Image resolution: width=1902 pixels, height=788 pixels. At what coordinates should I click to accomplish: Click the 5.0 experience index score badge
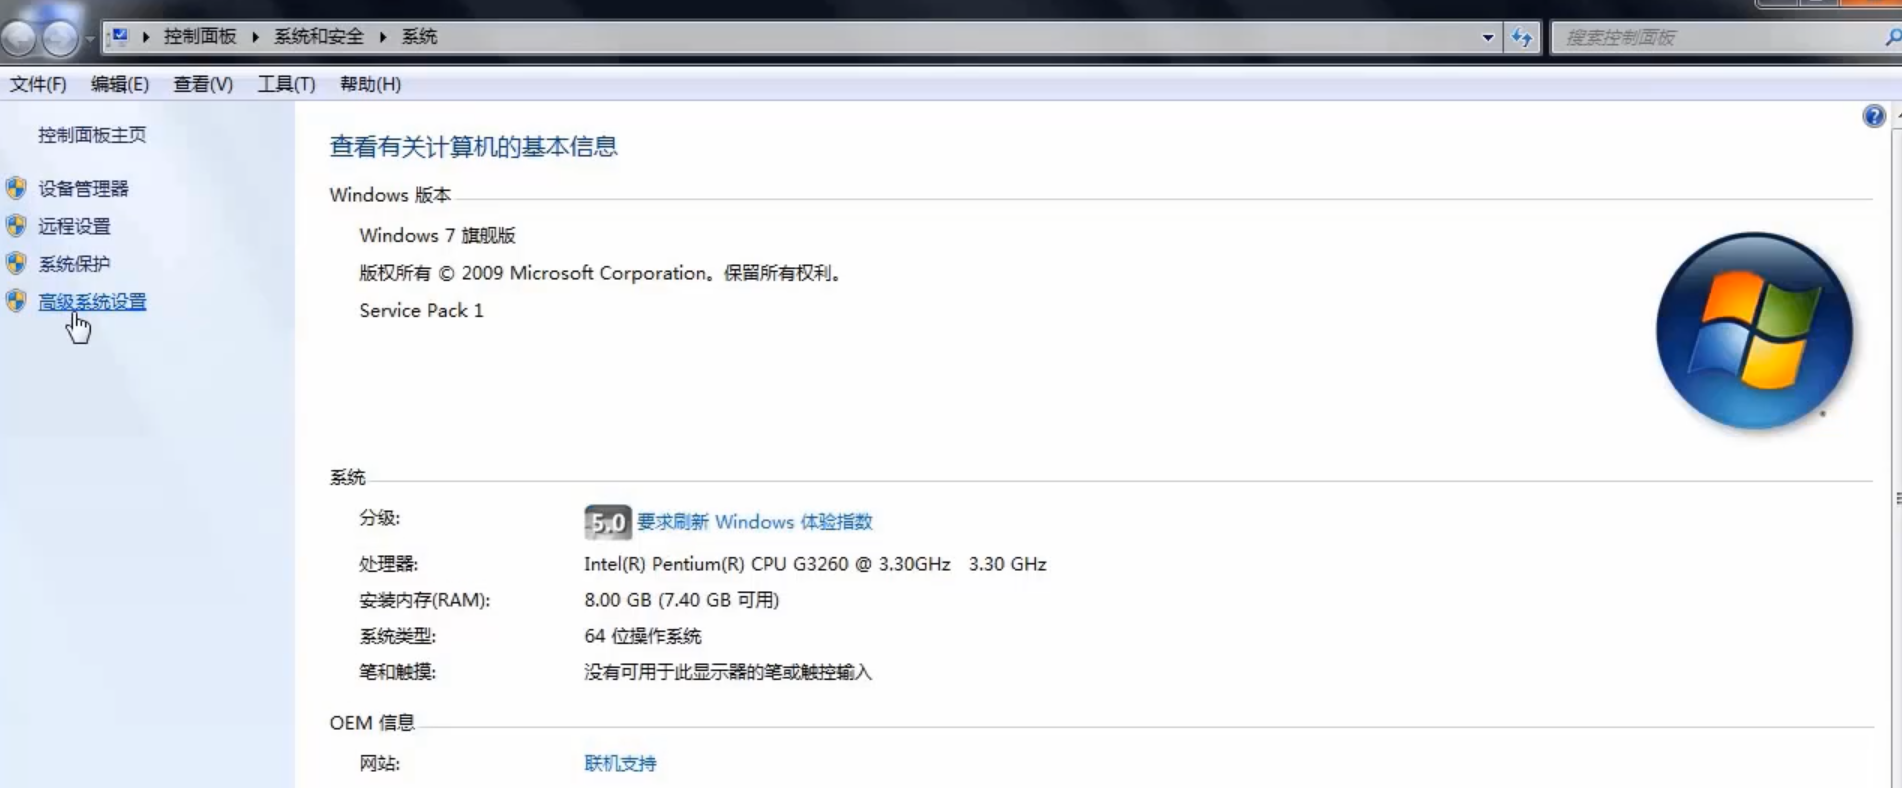coord(607,522)
